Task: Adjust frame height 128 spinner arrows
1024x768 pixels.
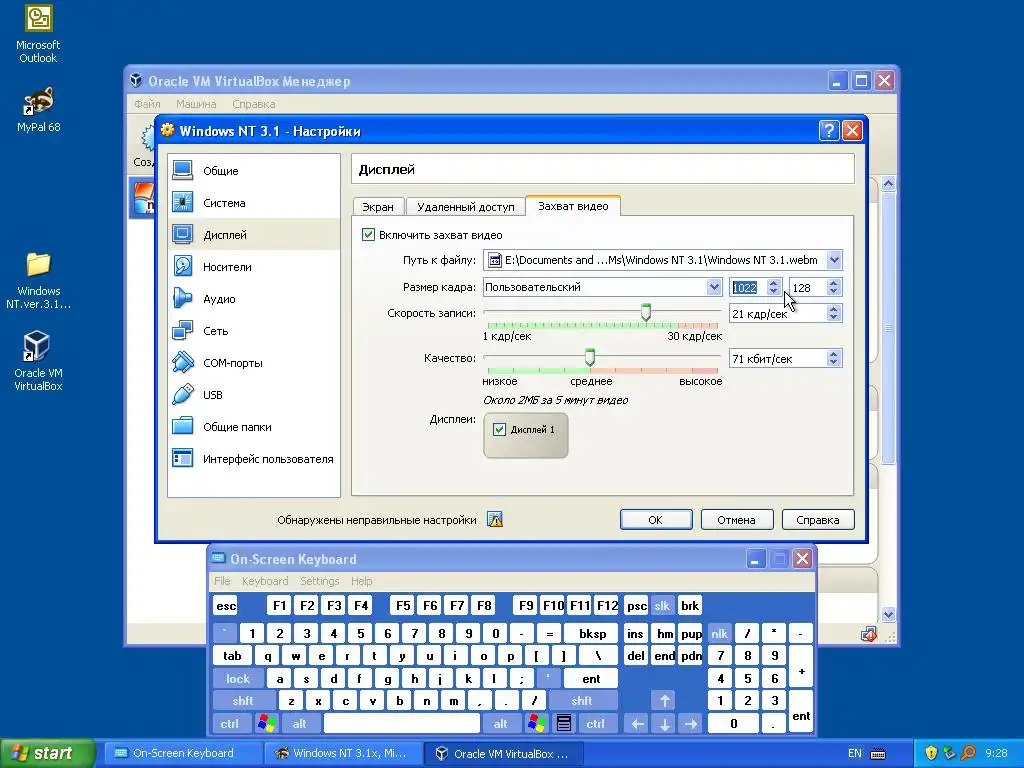Action: [833, 287]
